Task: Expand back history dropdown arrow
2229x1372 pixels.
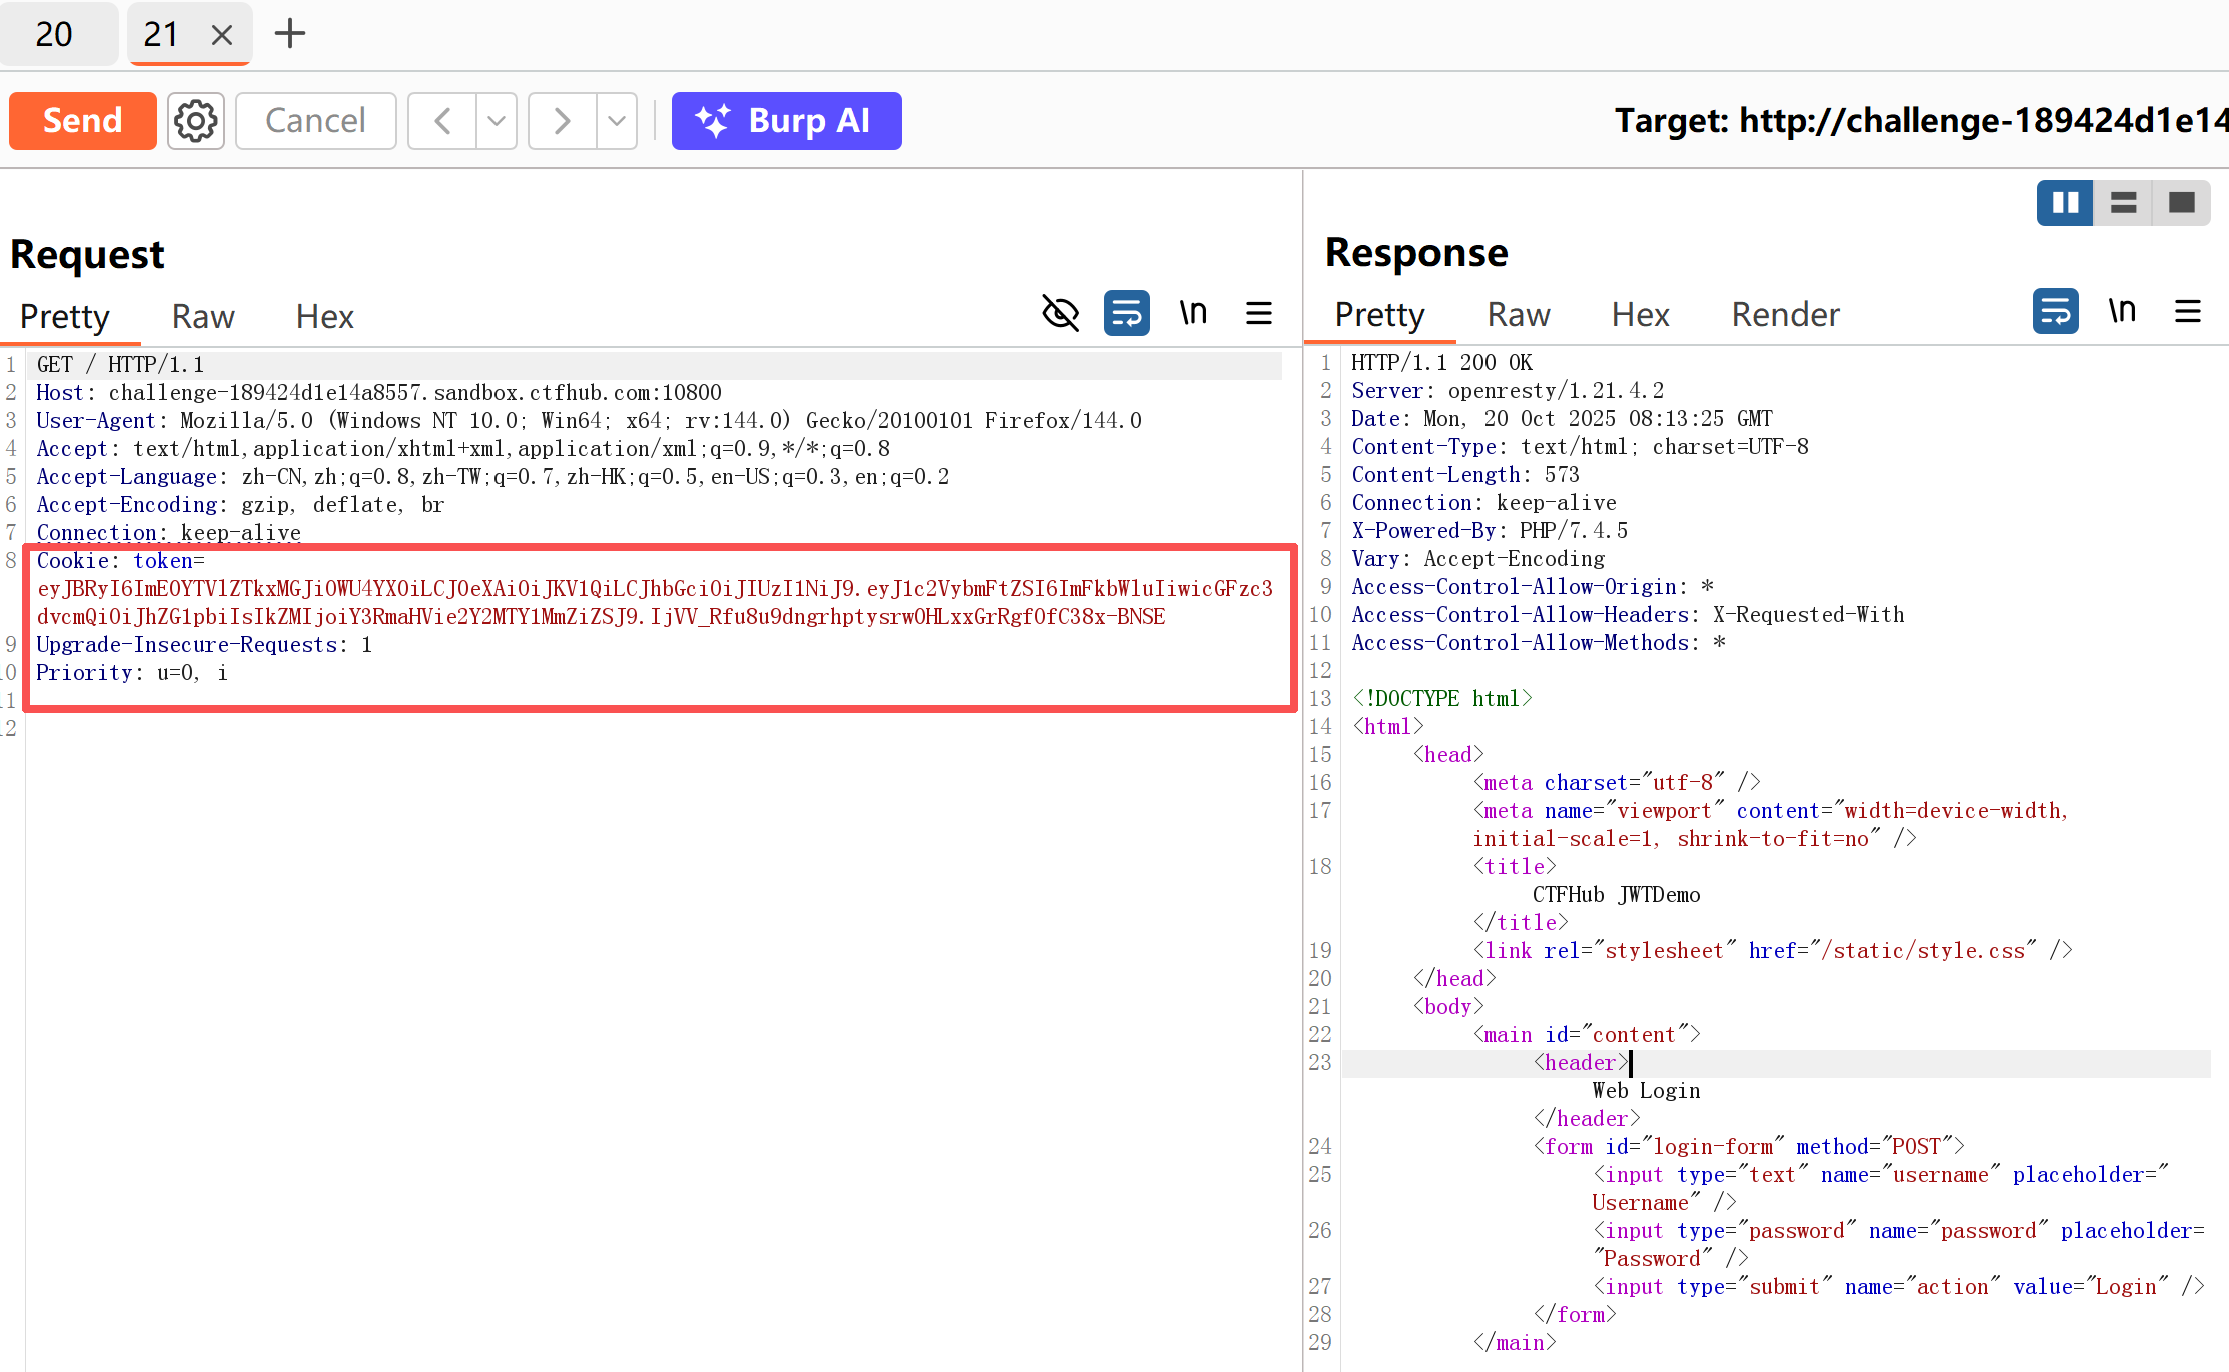Action: 497,121
